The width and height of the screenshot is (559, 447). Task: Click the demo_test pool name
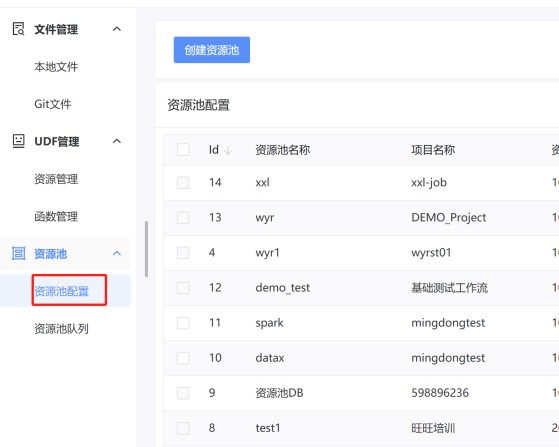pyautogui.click(x=283, y=288)
